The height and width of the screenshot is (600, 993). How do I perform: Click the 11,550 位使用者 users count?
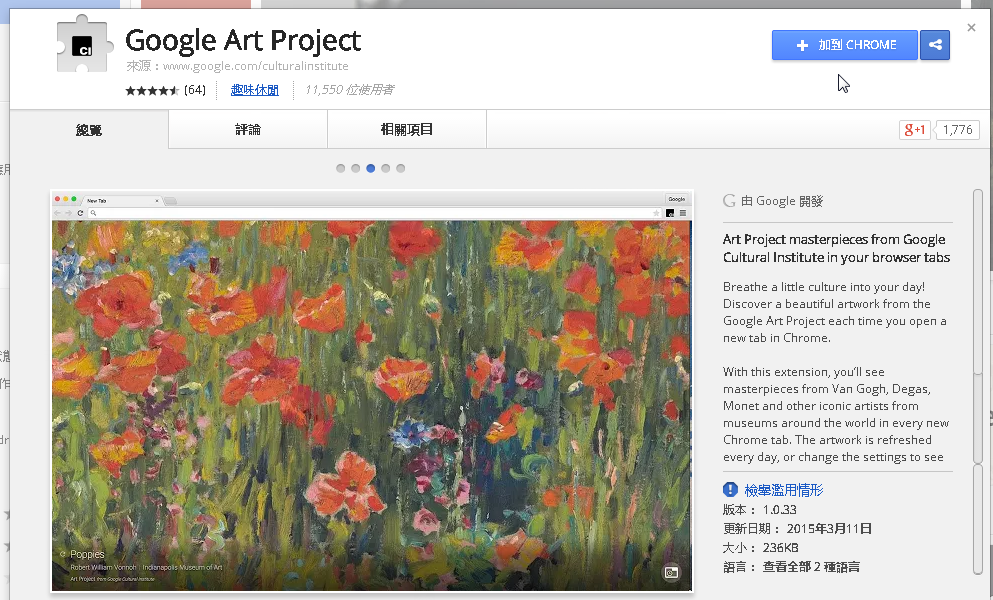tap(349, 90)
